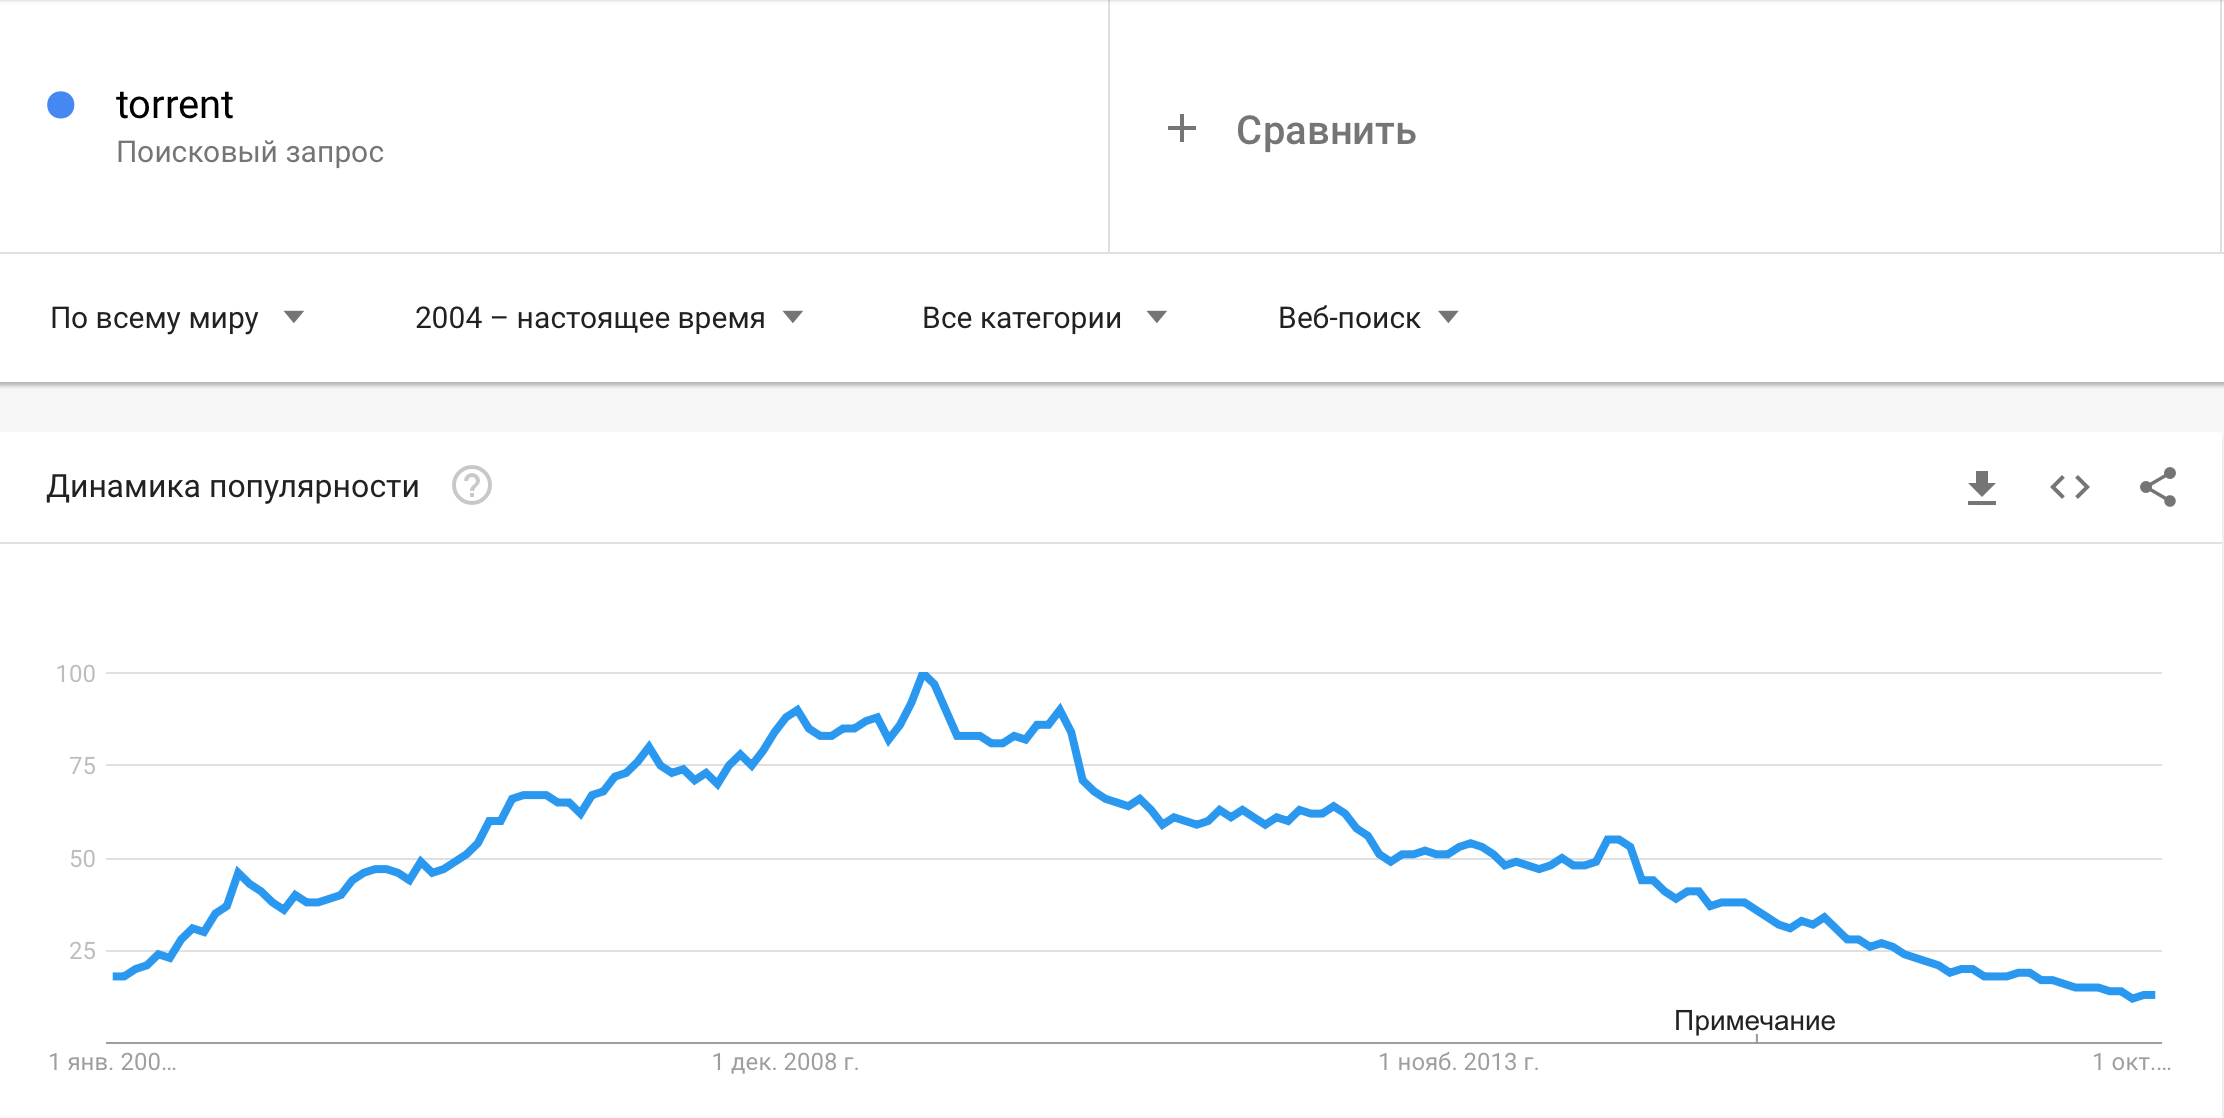
Task: Click the 1 нояб. 2013 г. axis label
Action: [x=1458, y=1062]
